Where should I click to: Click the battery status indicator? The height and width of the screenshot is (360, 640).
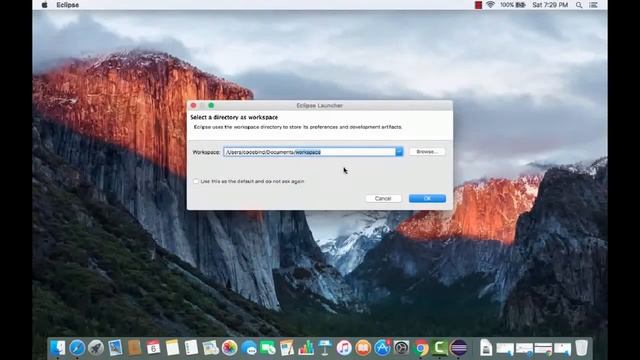pyautogui.click(x=513, y=5)
